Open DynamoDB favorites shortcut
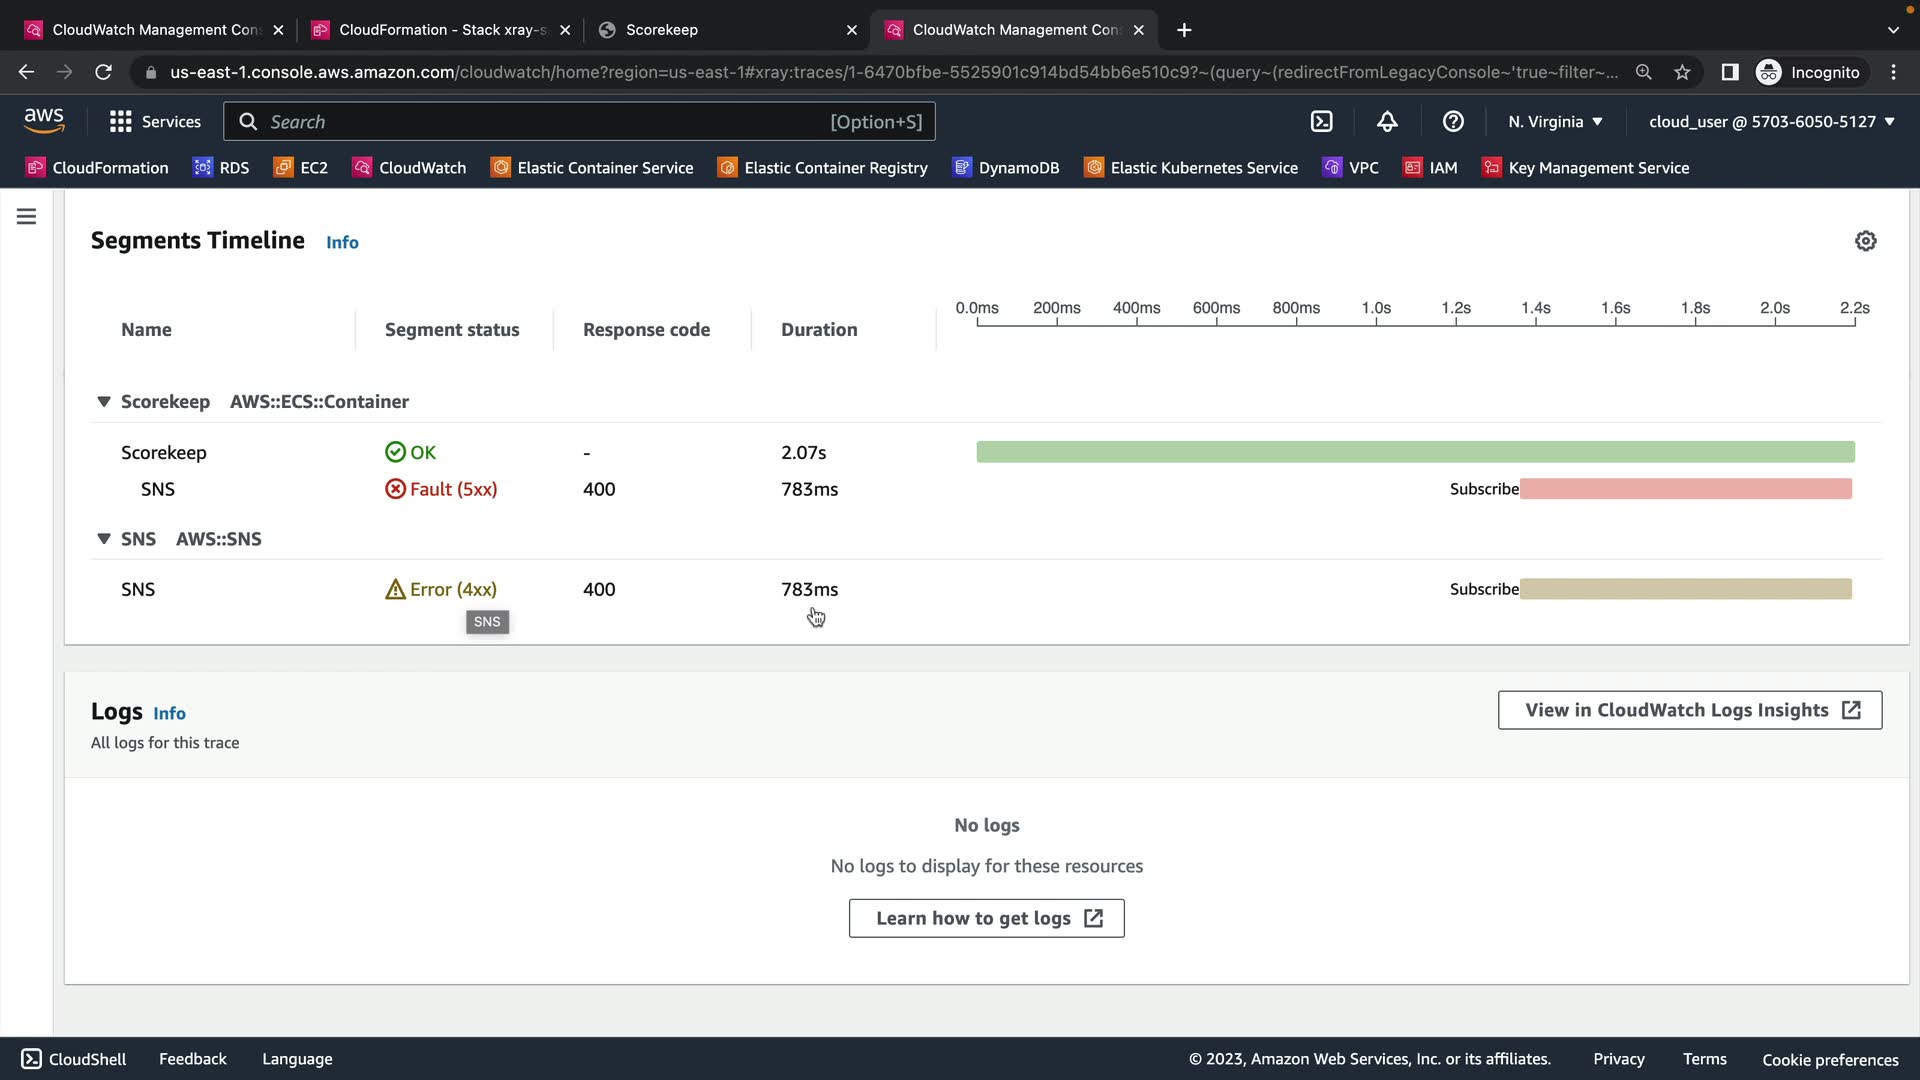This screenshot has width=1920, height=1080. (x=1006, y=168)
